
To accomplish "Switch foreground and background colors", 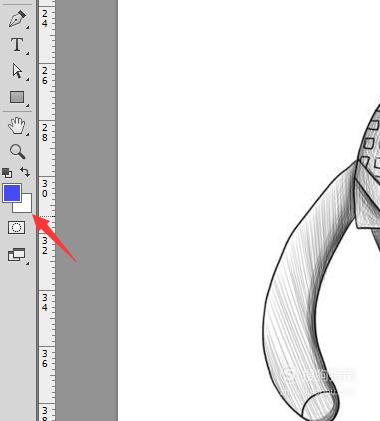I will click(x=25, y=172).
